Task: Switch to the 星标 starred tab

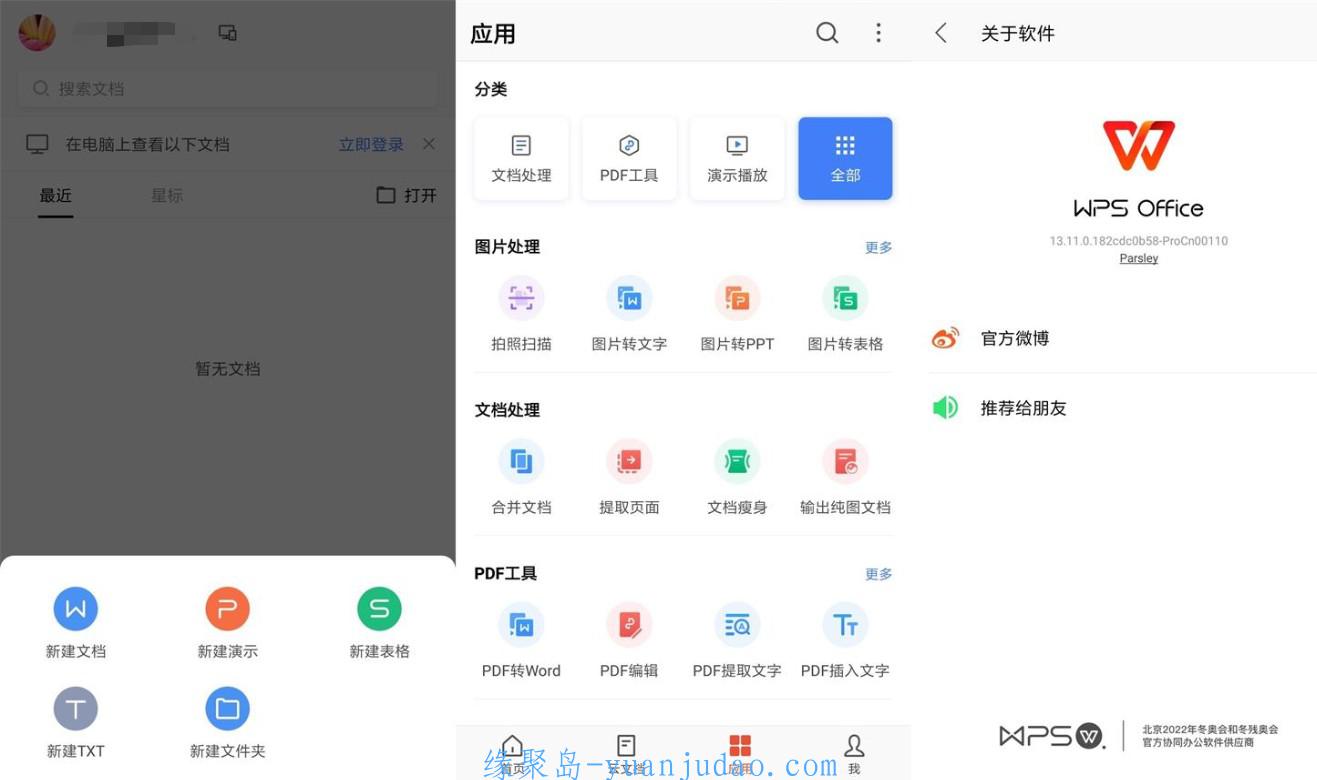Action: [167, 196]
